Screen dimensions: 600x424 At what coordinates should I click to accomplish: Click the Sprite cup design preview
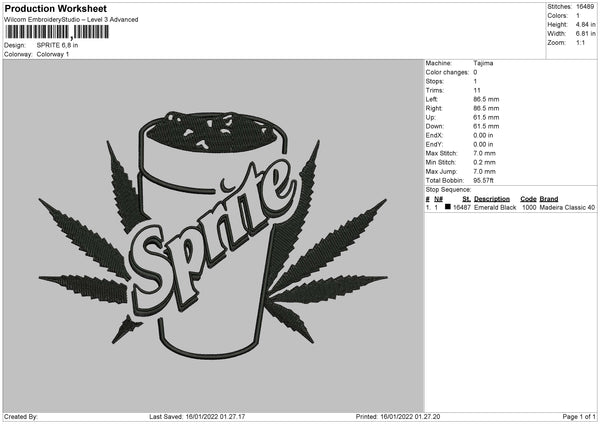pos(213,235)
